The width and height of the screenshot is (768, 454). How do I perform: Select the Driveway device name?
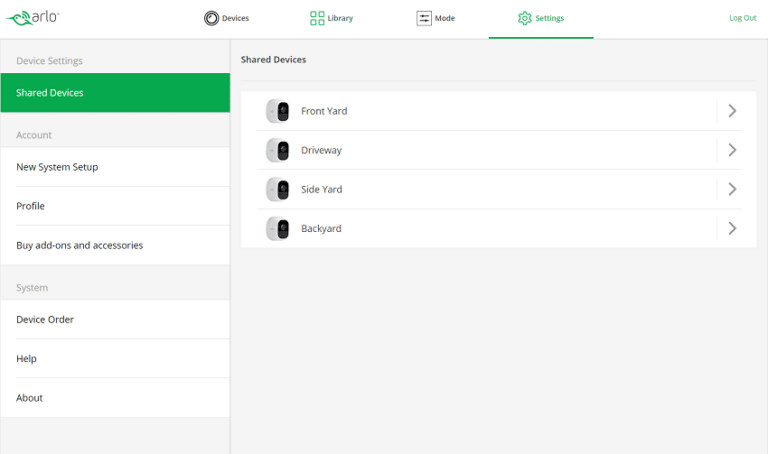click(321, 150)
